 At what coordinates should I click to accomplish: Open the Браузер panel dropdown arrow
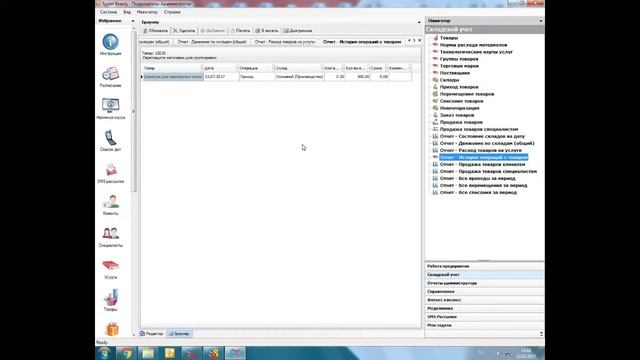coord(419,22)
